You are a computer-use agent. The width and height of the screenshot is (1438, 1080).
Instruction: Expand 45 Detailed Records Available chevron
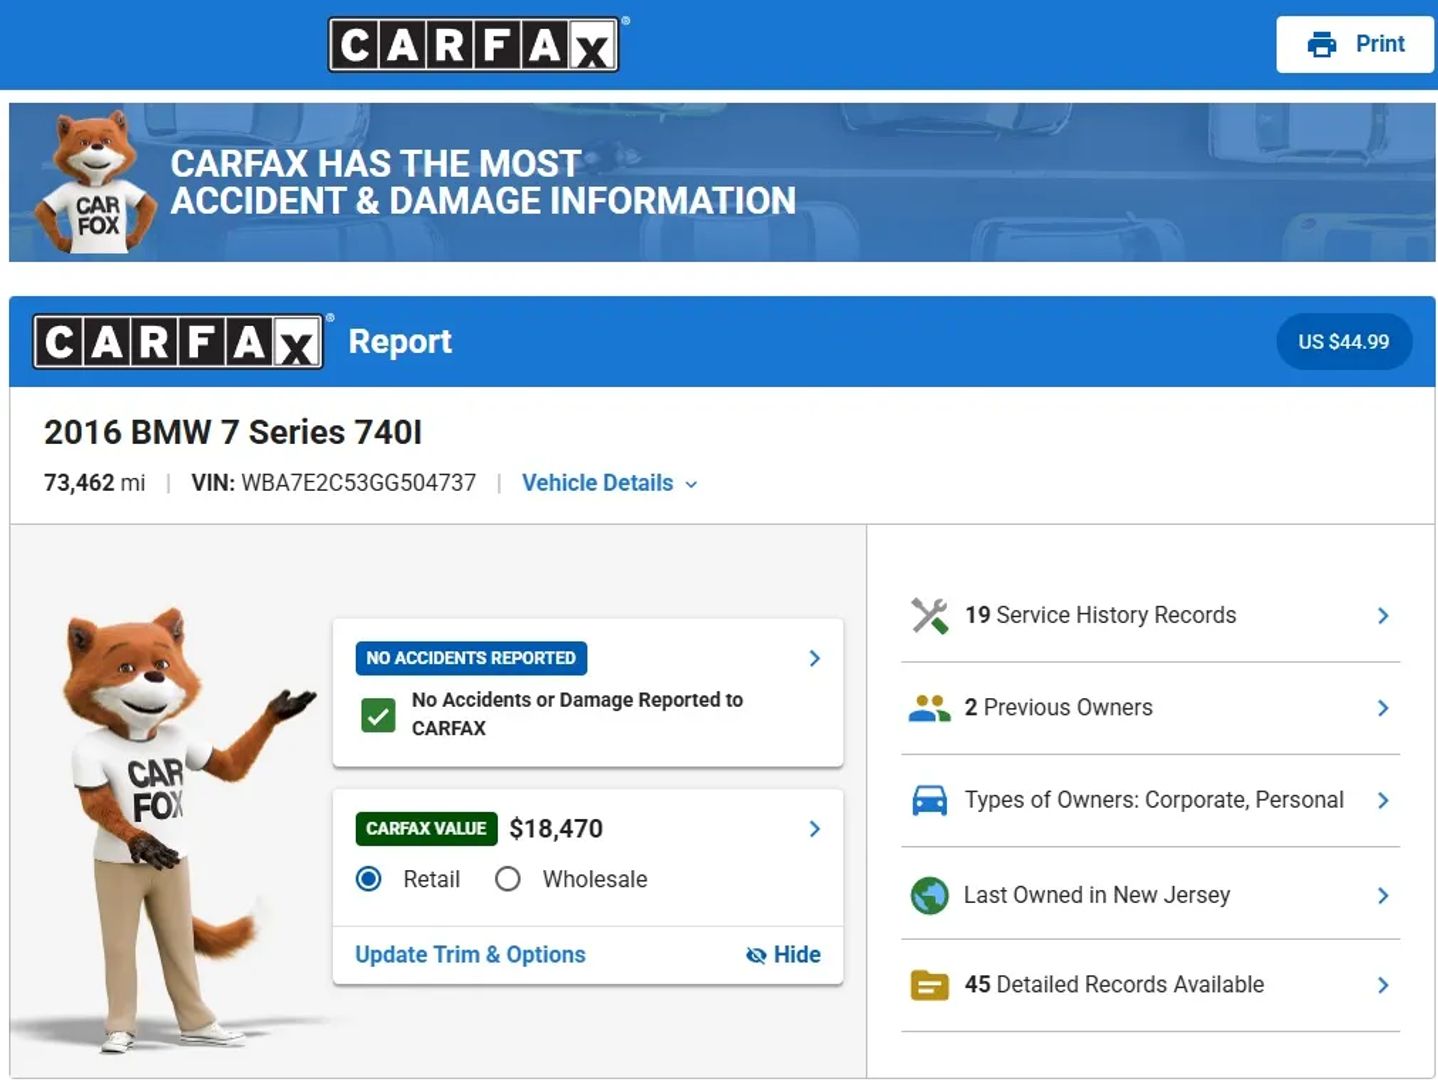[x=1383, y=985]
